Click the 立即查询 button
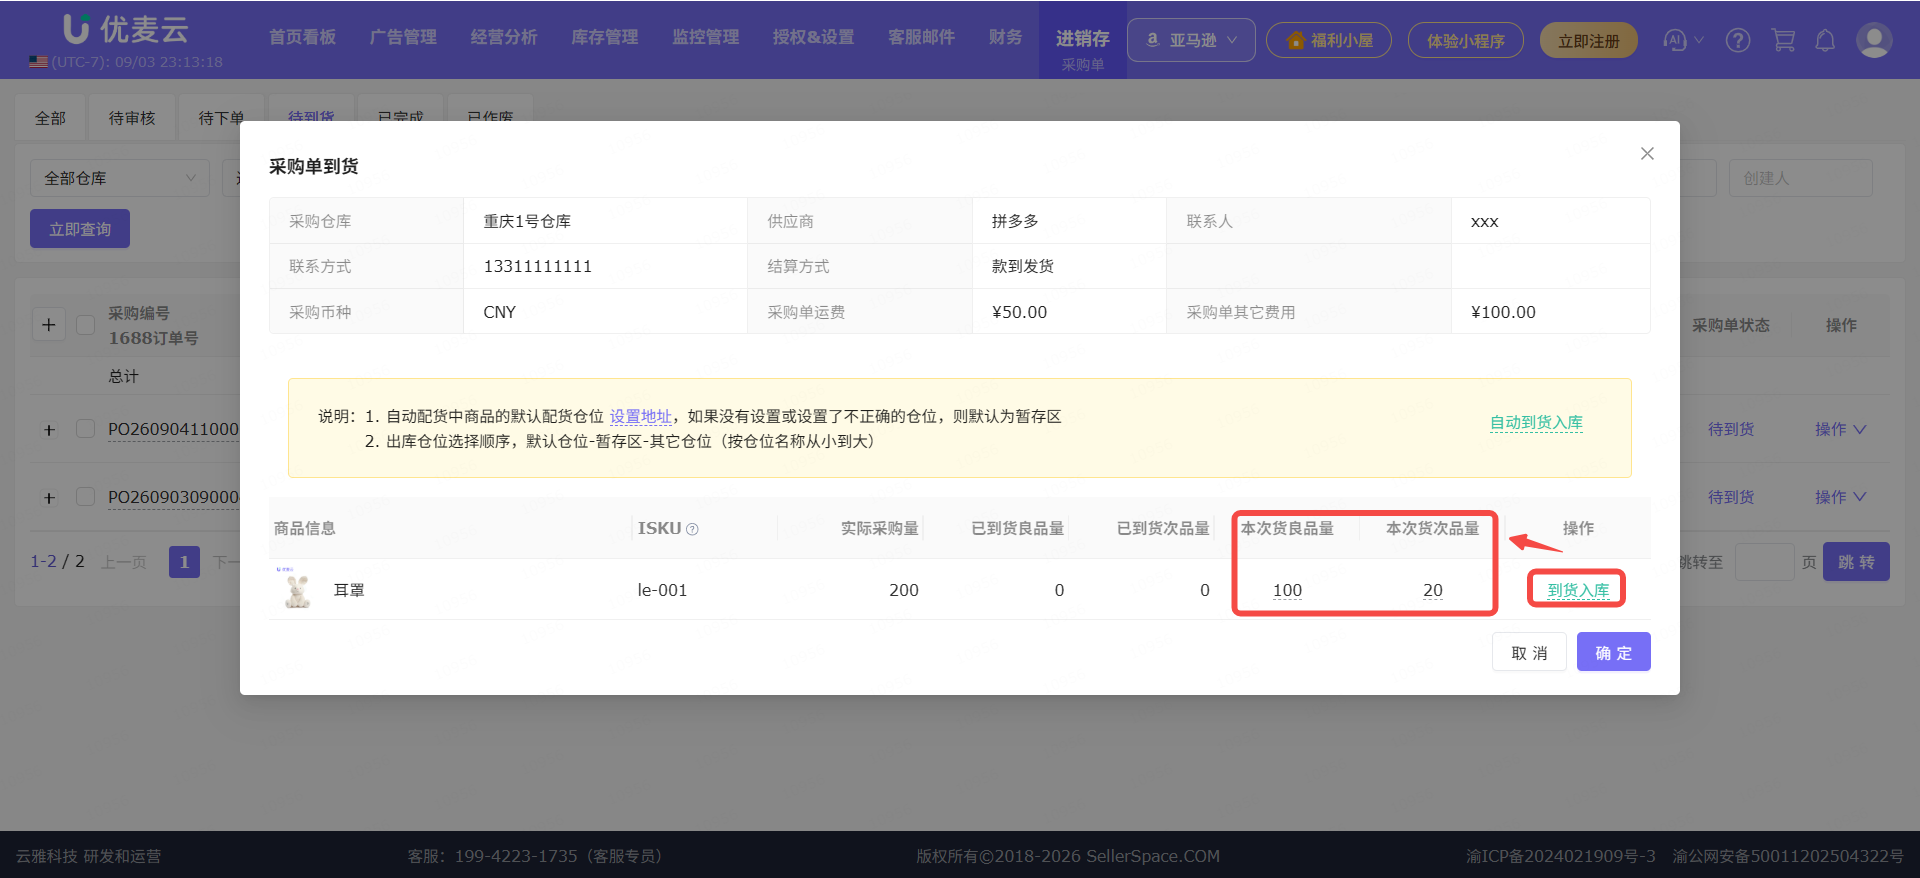Screen dimensions: 1920x878 click(x=80, y=229)
